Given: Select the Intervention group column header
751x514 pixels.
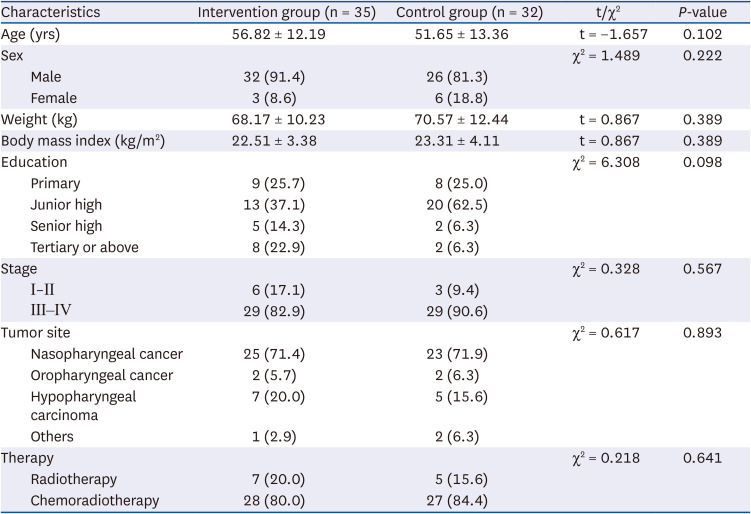Looking at the screenshot, I should [285, 13].
